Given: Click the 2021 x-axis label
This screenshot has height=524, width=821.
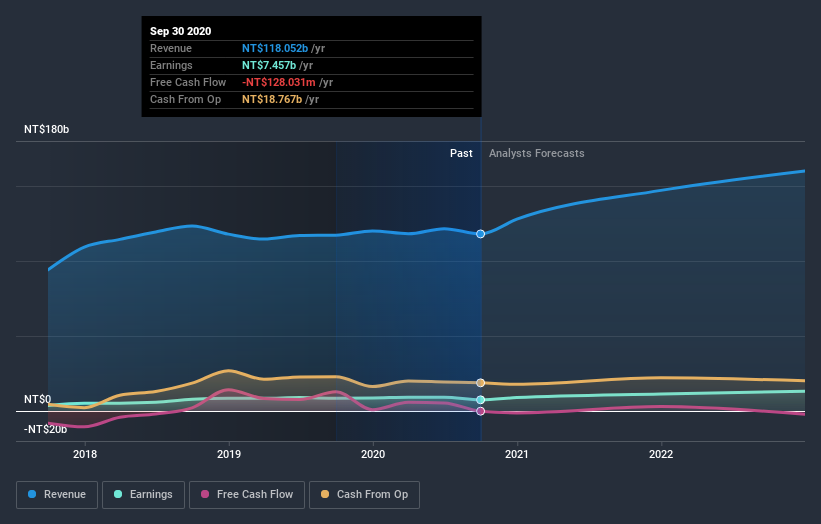Looking at the screenshot, I should [x=517, y=454].
